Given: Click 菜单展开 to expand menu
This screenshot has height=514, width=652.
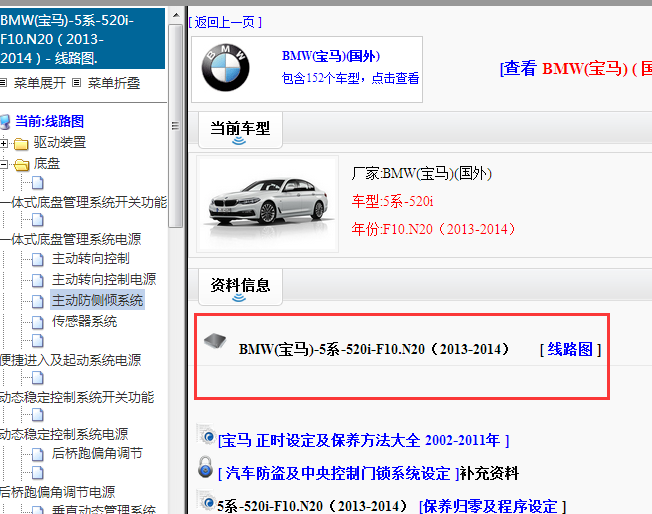Looking at the screenshot, I should (40, 83).
